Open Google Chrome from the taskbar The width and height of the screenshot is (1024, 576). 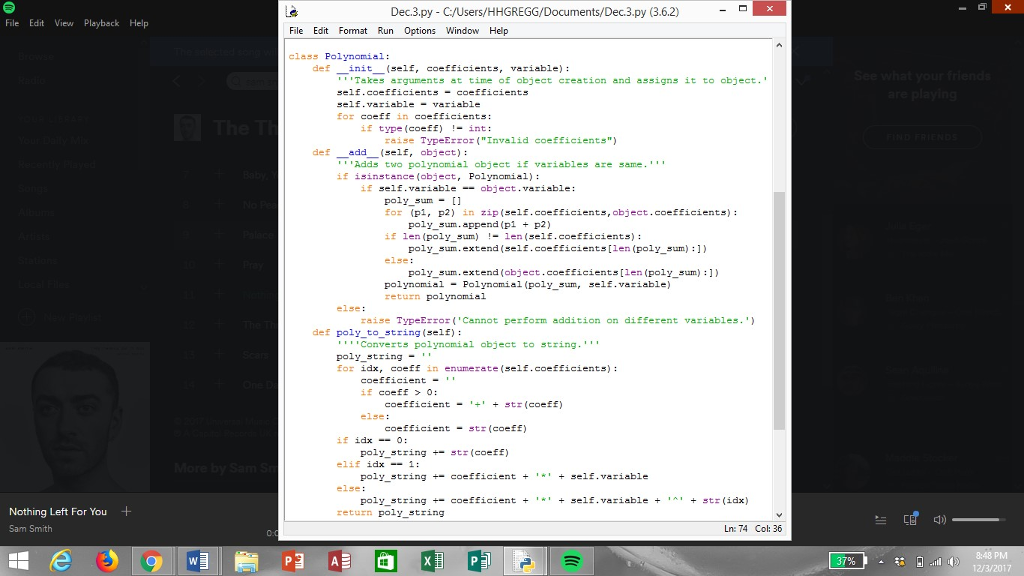[150, 560]
